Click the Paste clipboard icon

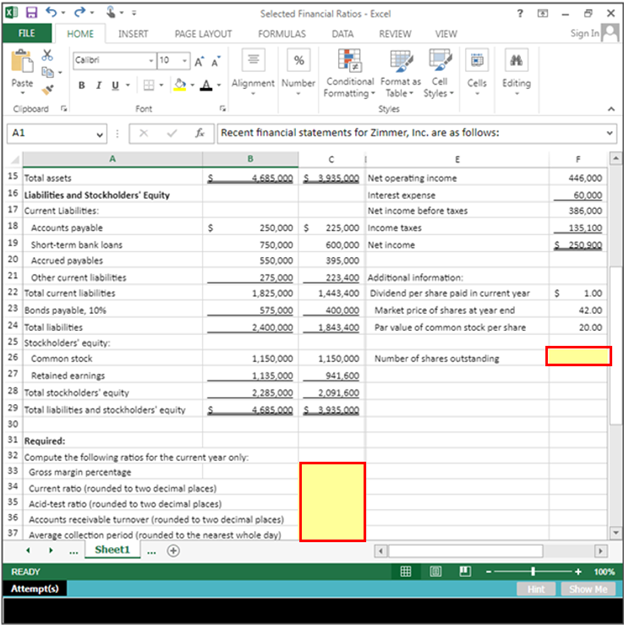pos(22,61)
